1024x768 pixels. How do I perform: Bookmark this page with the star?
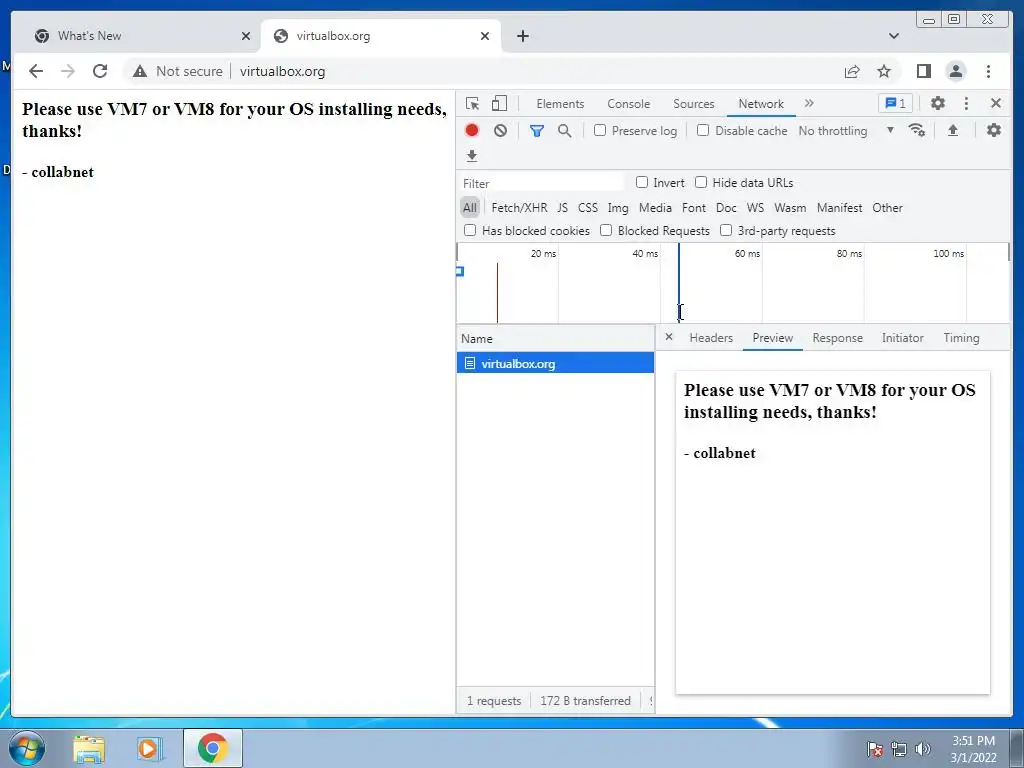click(x=884, y=71)
